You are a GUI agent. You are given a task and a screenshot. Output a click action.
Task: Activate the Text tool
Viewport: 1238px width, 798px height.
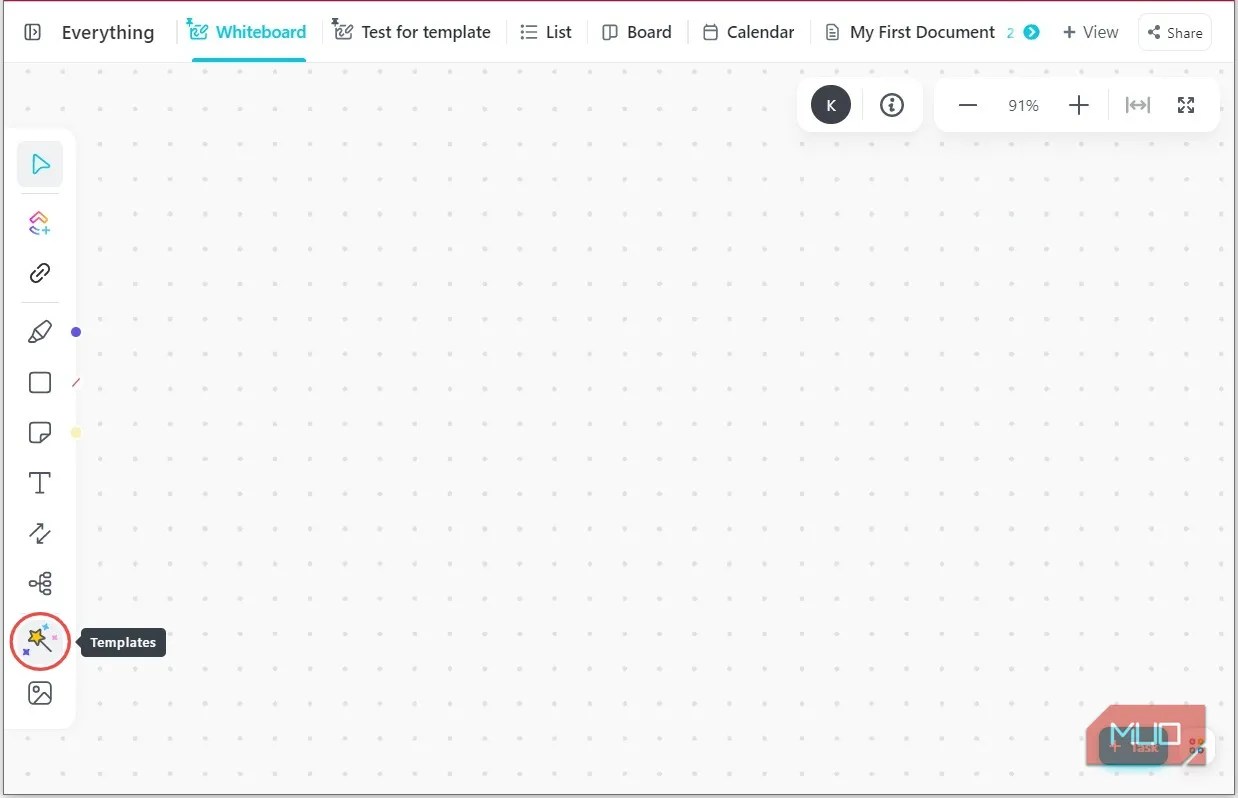tap(40, 482)
